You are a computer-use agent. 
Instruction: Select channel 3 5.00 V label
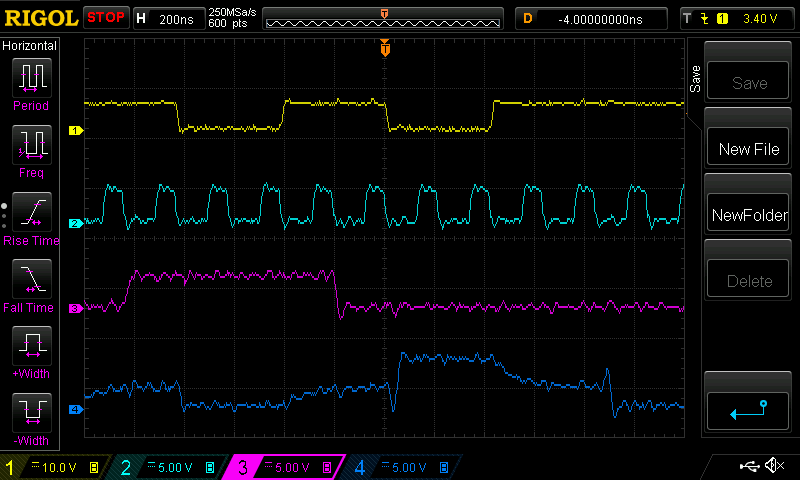coord(292,467)
